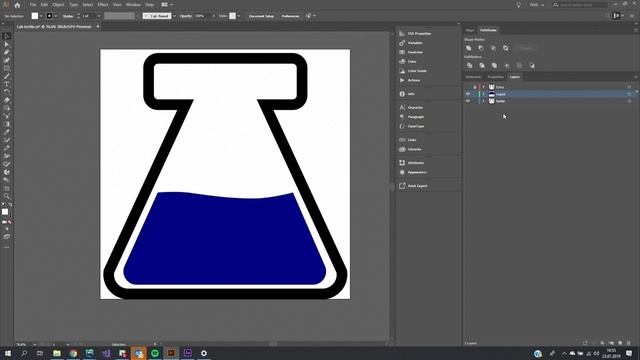Expand the Bottle layer contents
The height and width of the screenshot is (360, 640).
pyautogui.click(x=484, y=101)
